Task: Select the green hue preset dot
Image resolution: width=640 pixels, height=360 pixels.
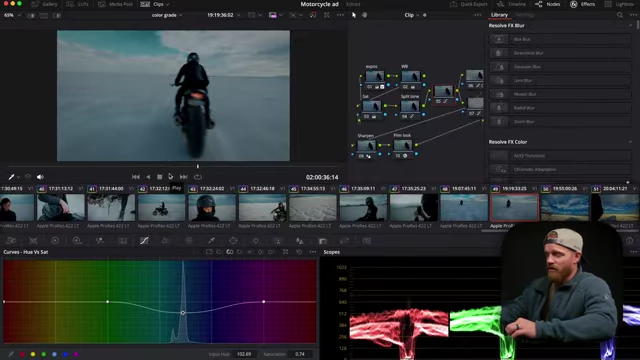Action: coord(44,354)
